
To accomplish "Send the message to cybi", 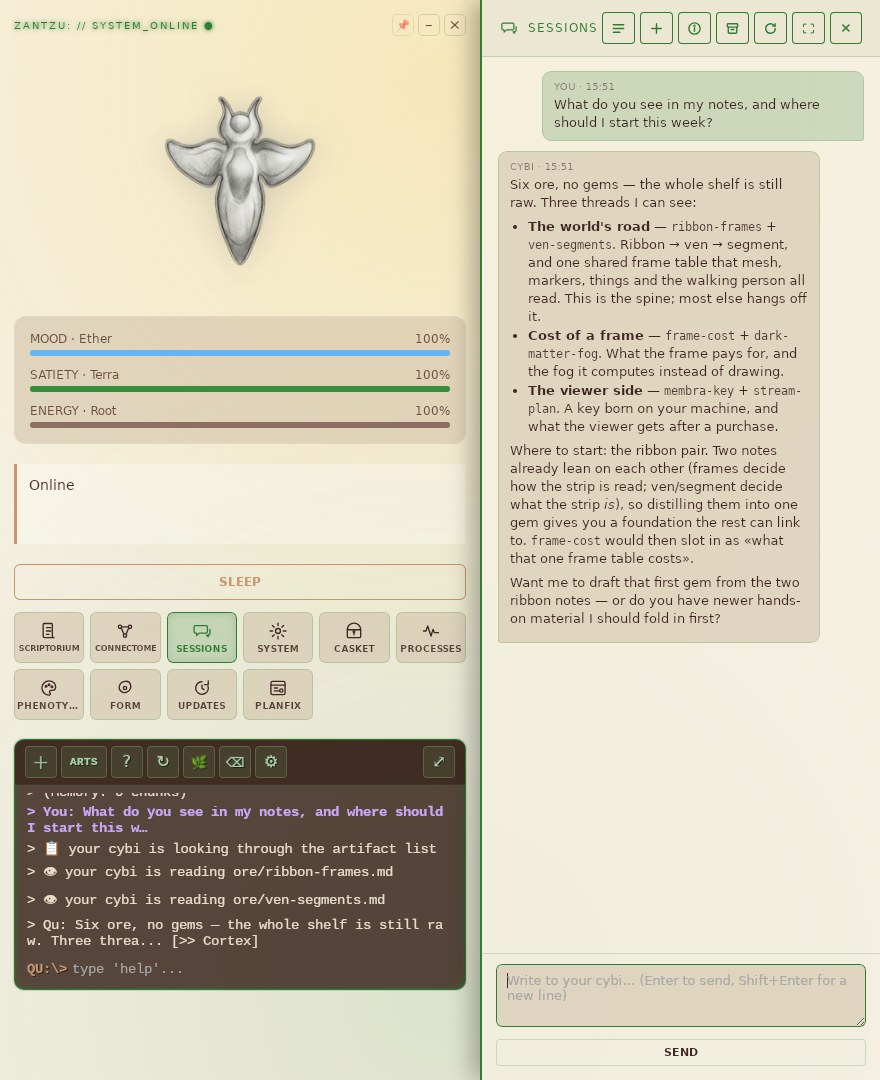I will [x=680, y=1052].
